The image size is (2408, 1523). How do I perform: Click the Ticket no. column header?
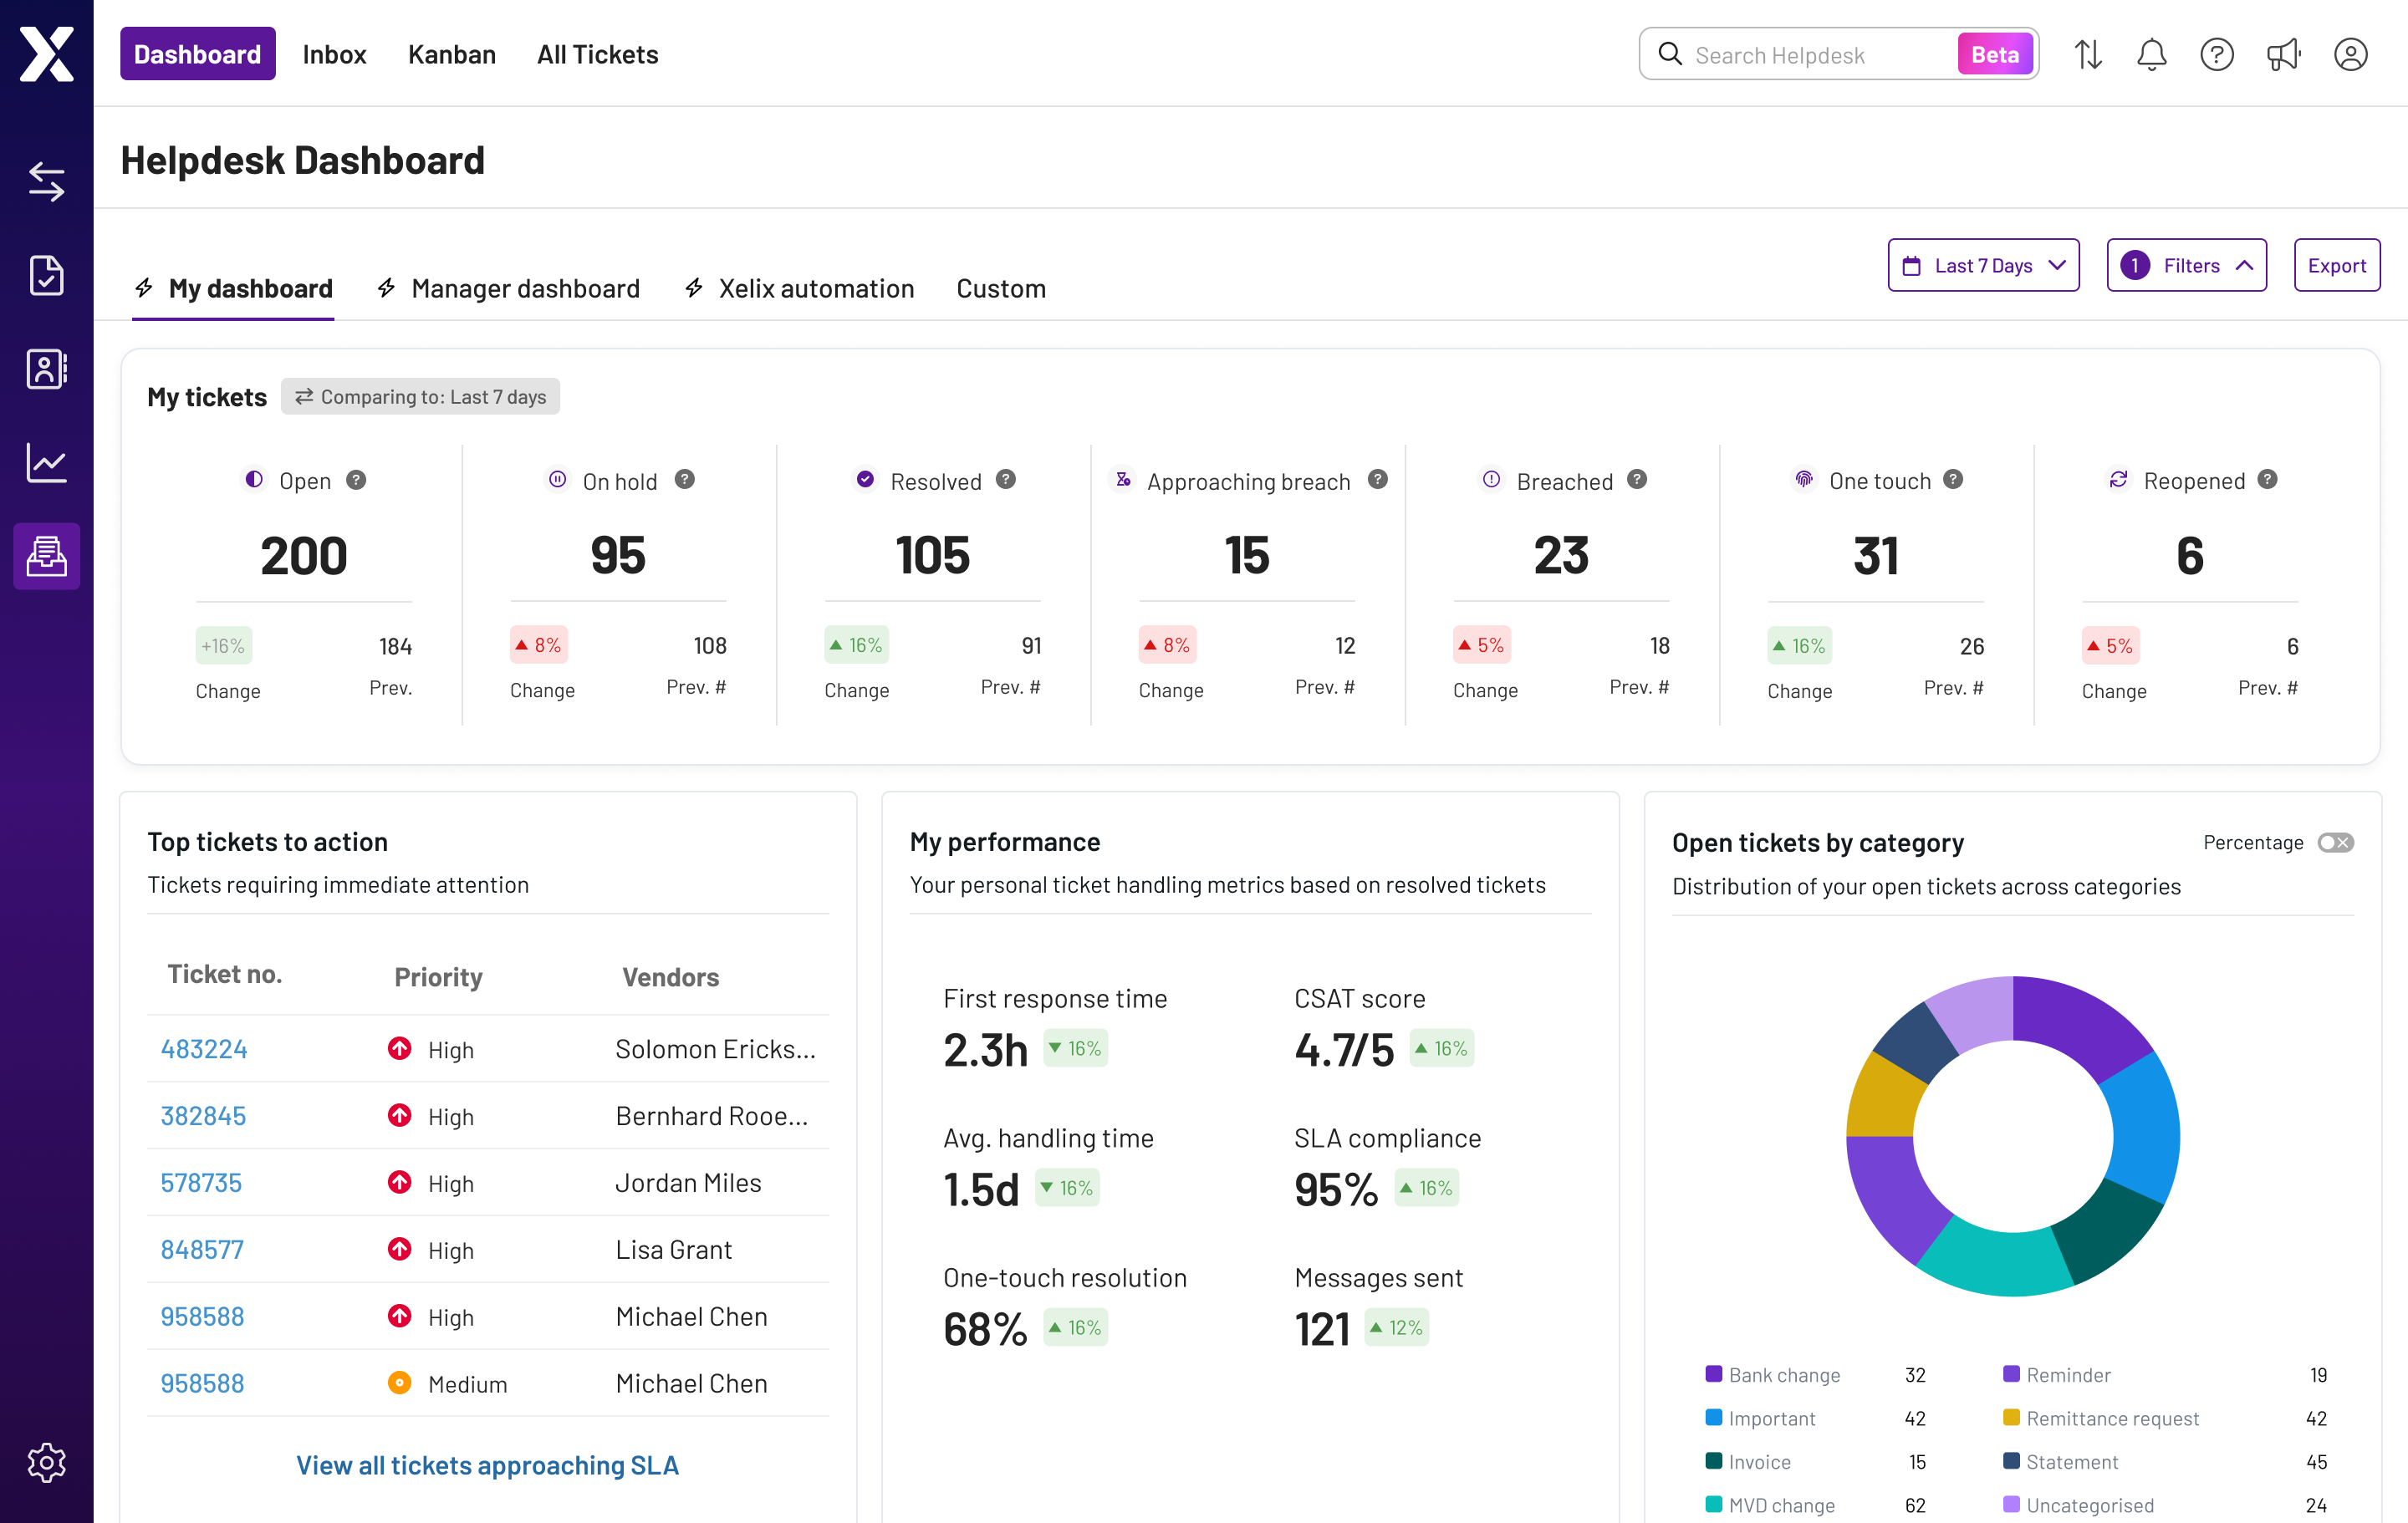(224, 974)
